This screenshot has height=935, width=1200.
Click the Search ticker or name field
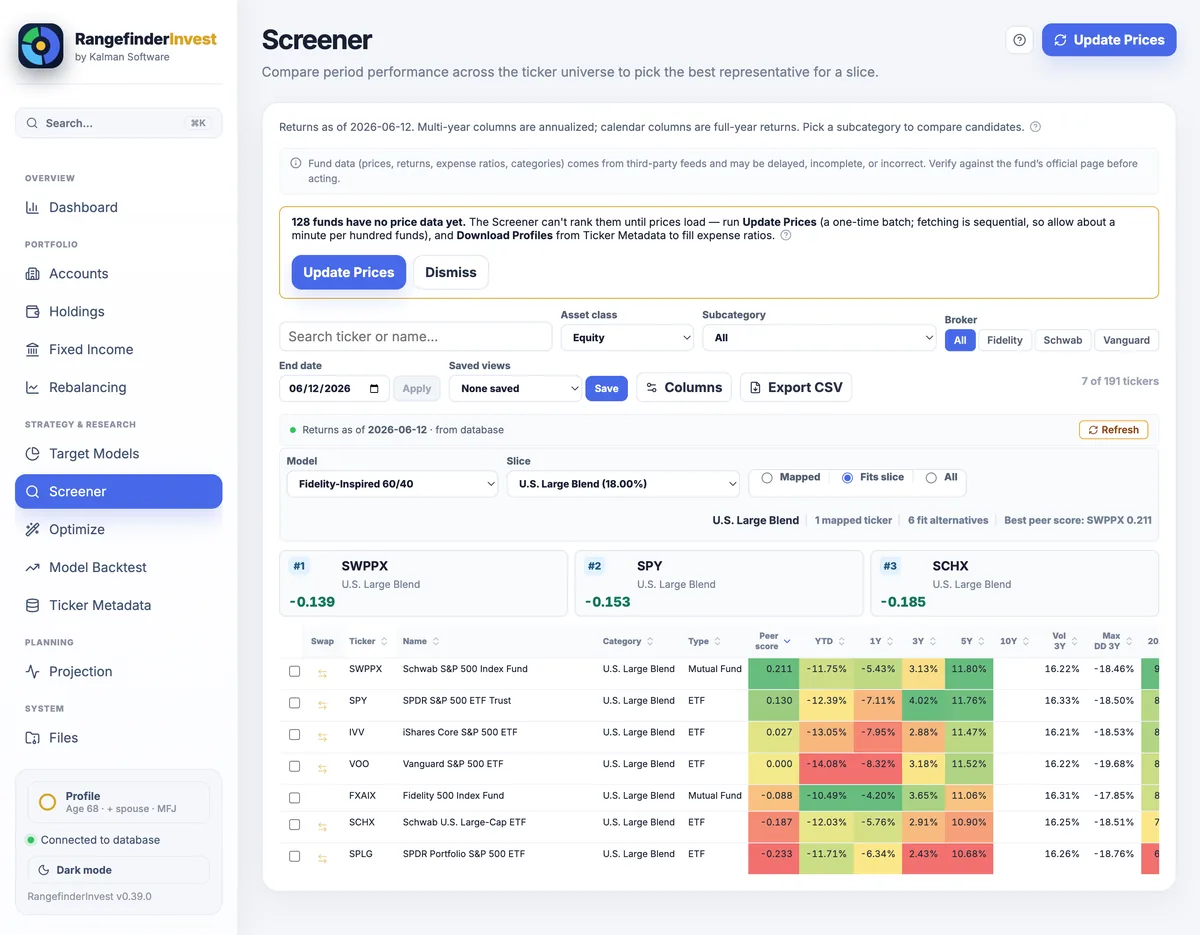(x=415, y=336)
